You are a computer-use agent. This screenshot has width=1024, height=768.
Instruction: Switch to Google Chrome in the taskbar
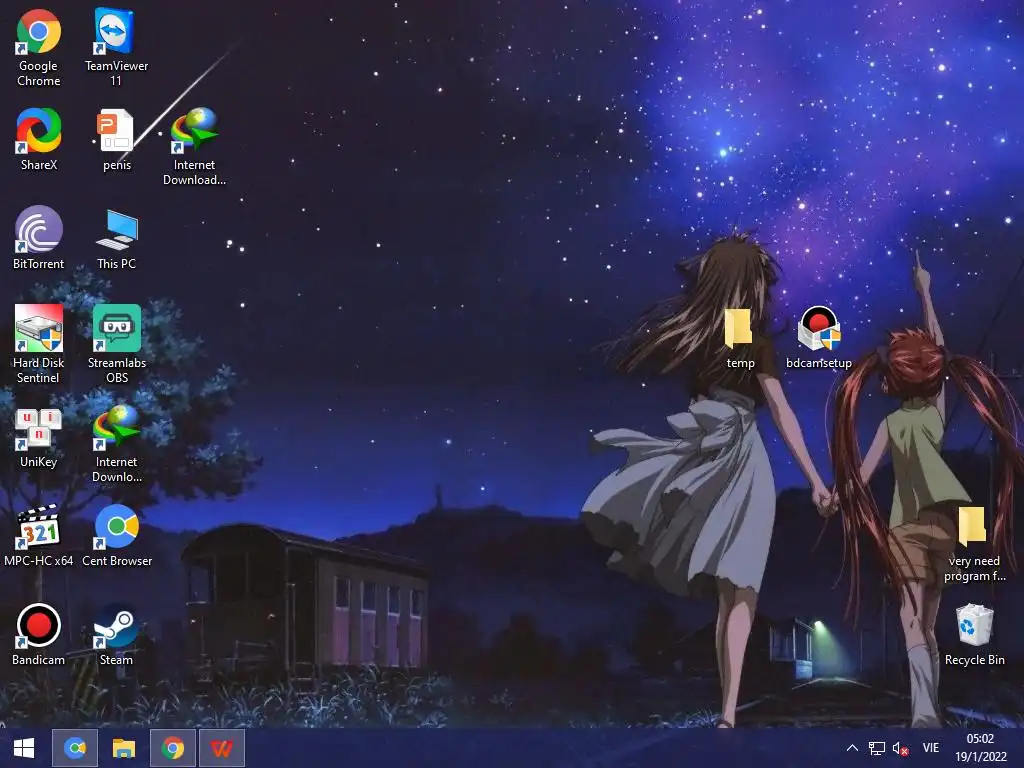click(x=172, y=748)
